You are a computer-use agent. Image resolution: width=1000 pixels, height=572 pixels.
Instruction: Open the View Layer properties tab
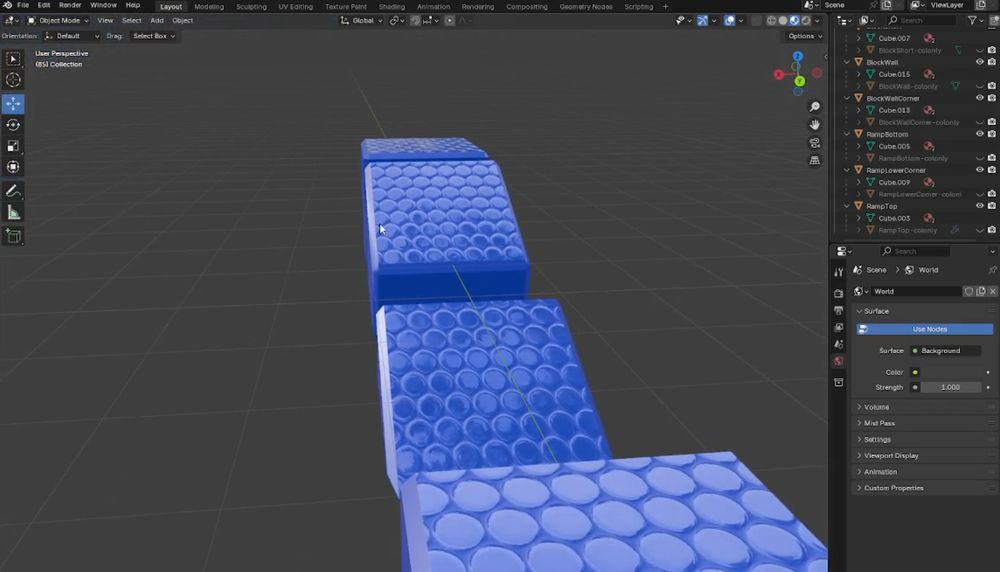pyautogui.click(x=839, y=327)
